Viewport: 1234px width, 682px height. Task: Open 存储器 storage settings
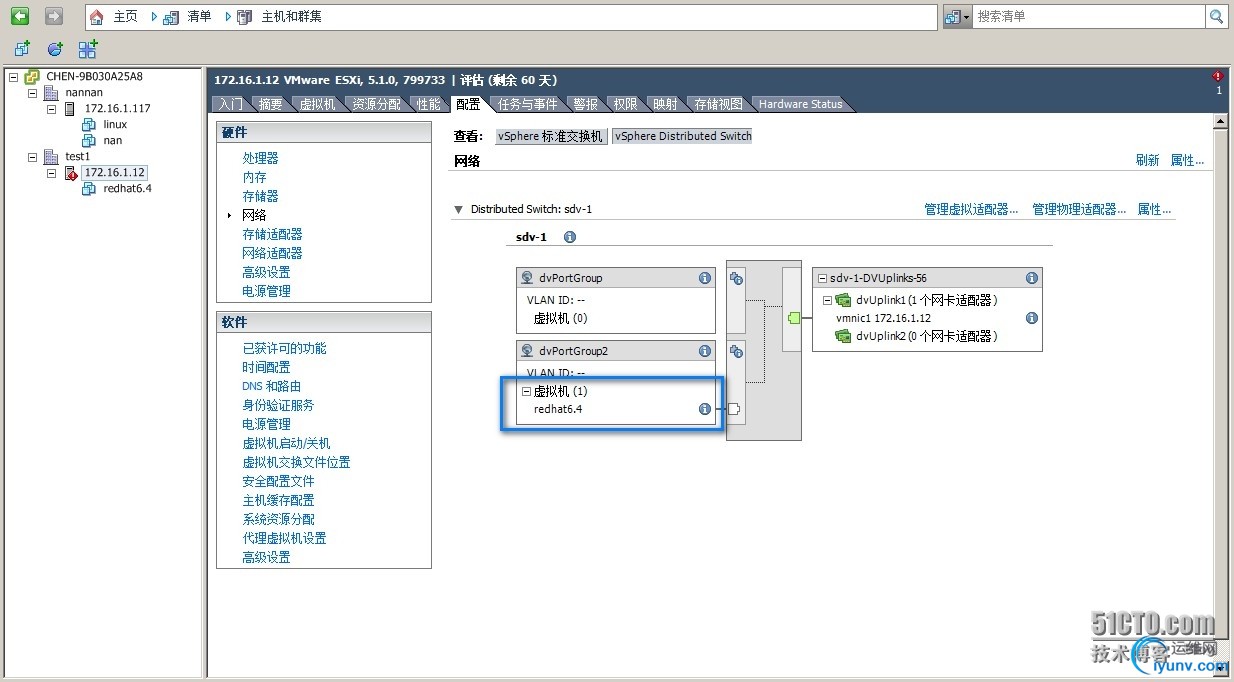260,196
